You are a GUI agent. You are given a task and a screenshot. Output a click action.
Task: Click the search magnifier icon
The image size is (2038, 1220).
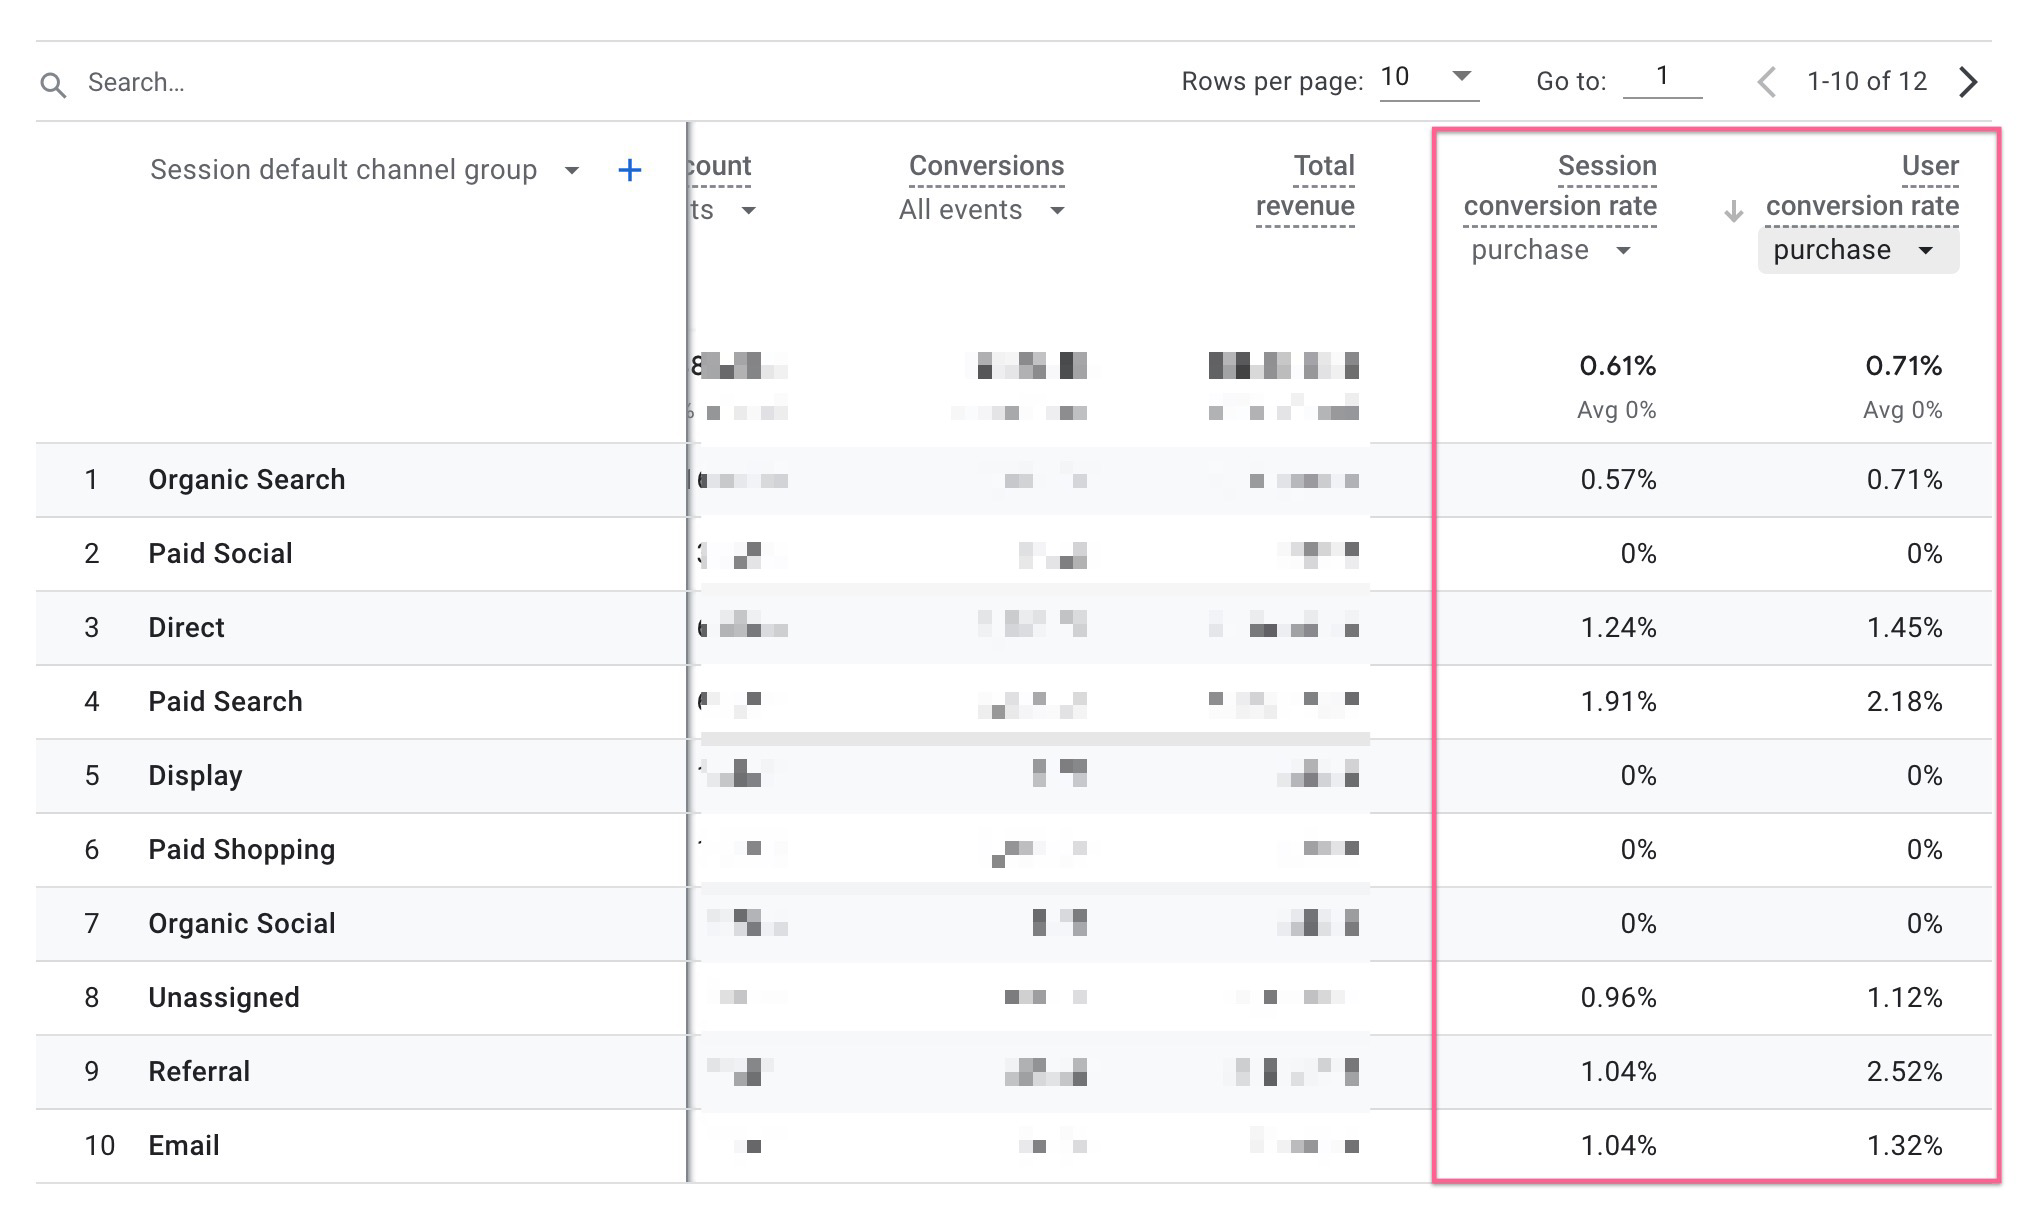pyautogui.click(x=53, y=83)
